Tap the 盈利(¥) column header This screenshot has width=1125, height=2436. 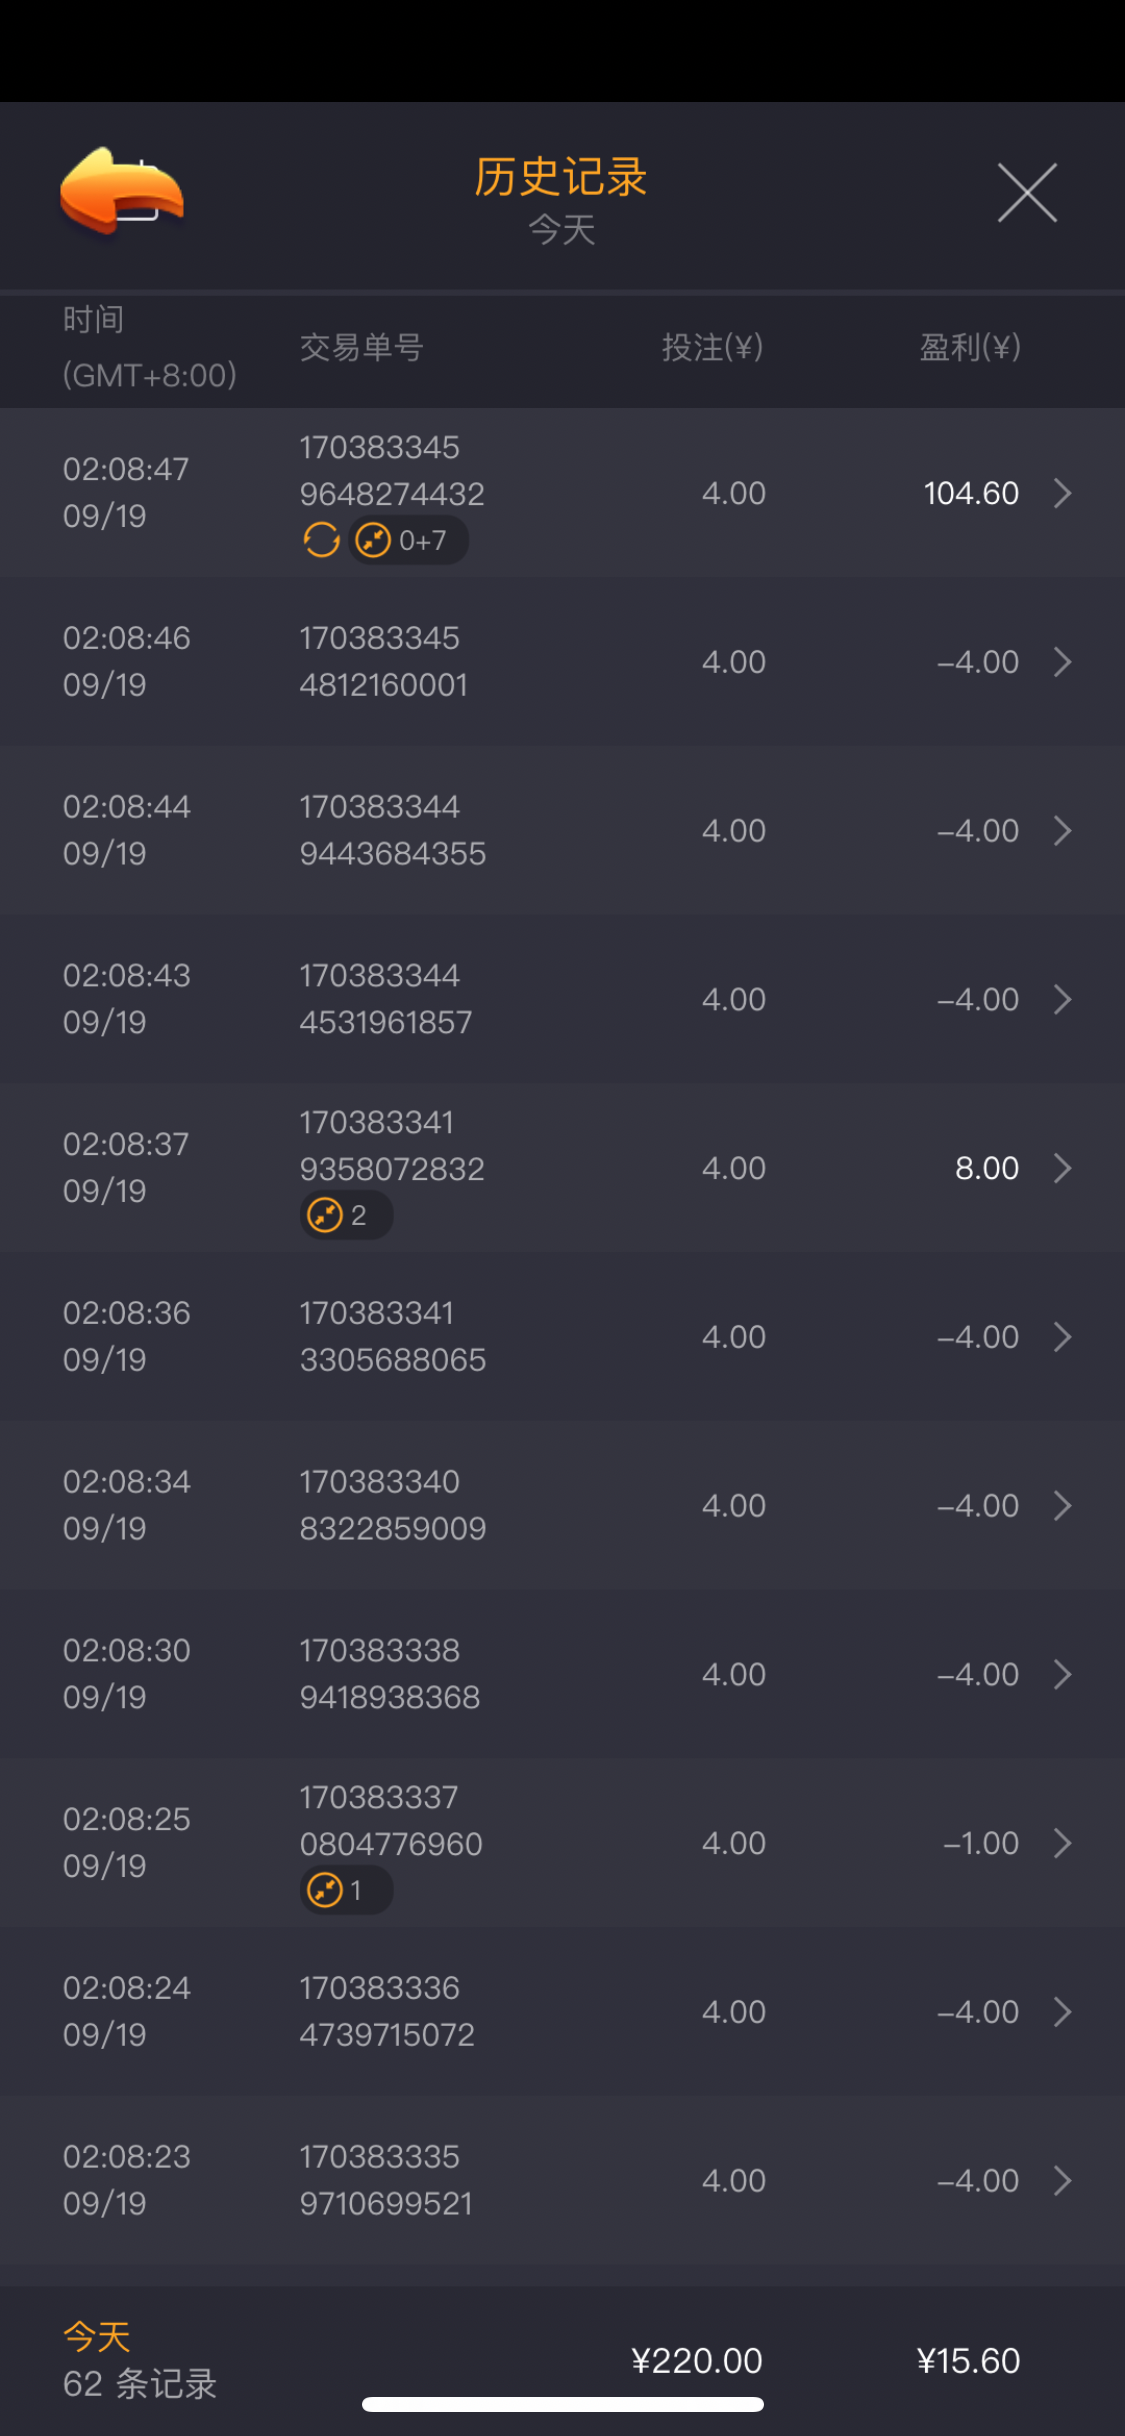(969, 347)
